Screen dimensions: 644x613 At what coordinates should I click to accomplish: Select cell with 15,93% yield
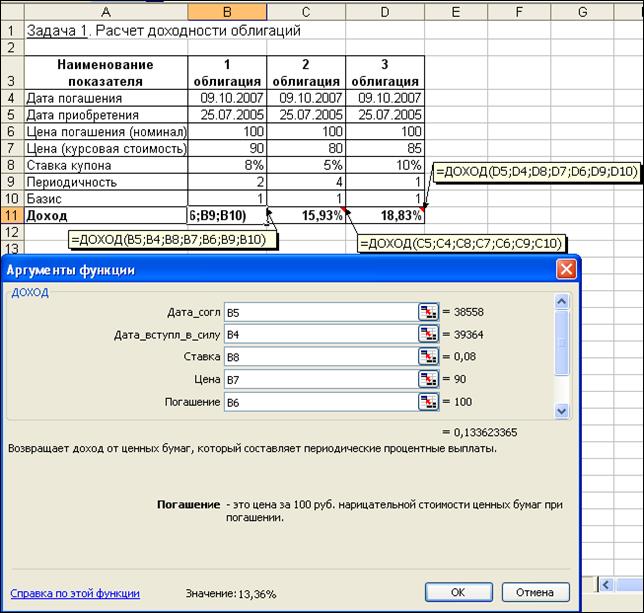[x=306, y=214]
